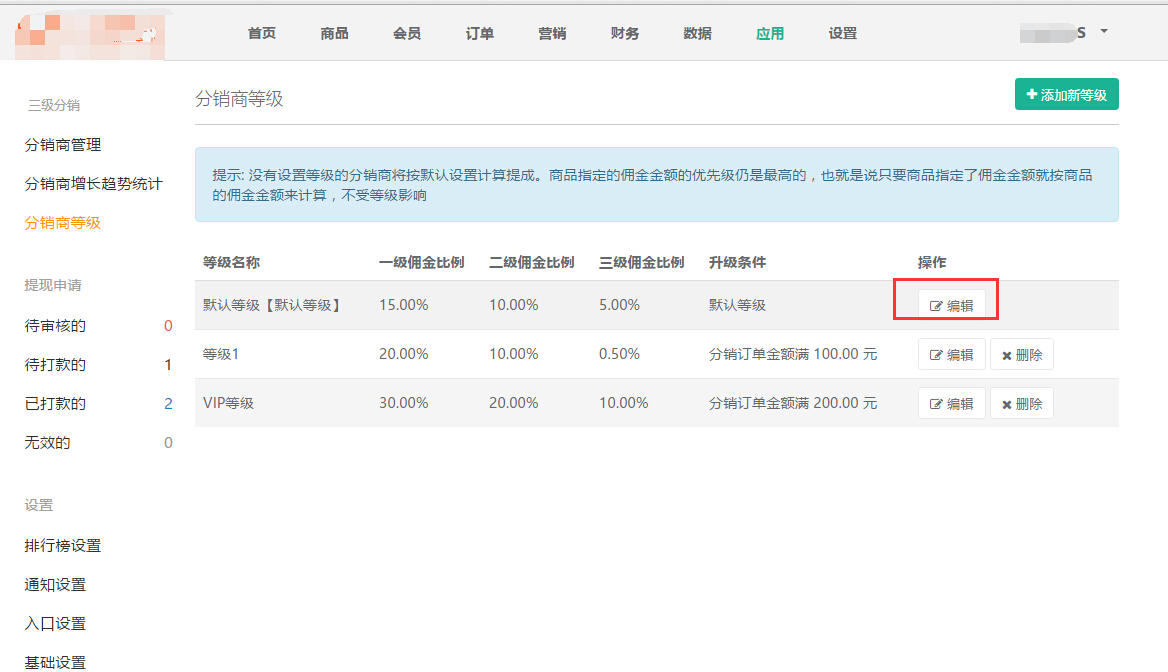The image size is (1168, 672).
Task: View 分销商增长趋势统计 statistics page
Action: click(x=93, y=184)
